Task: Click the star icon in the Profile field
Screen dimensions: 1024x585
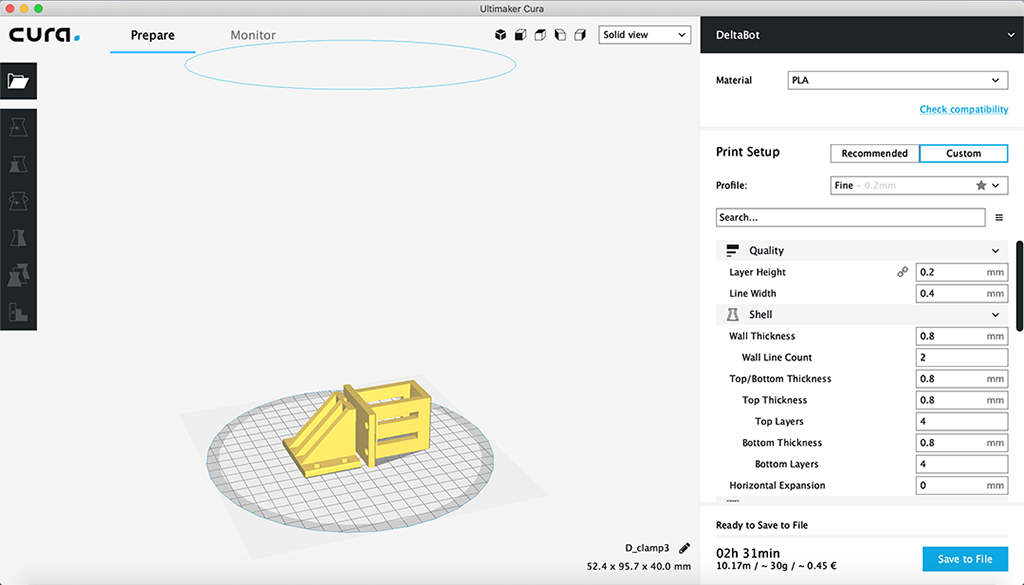Action: click(x=981, y=185)
